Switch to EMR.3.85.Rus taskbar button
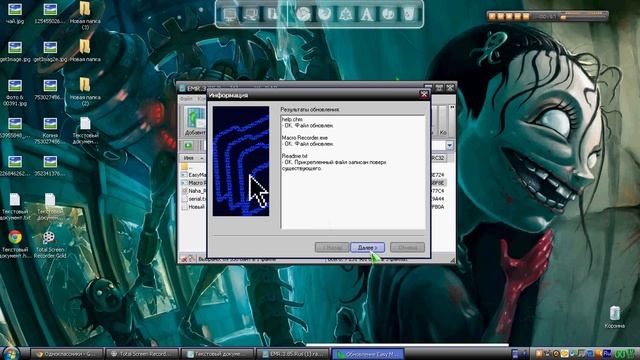This screenshot has width=640, height=360. tap(293, 354)
